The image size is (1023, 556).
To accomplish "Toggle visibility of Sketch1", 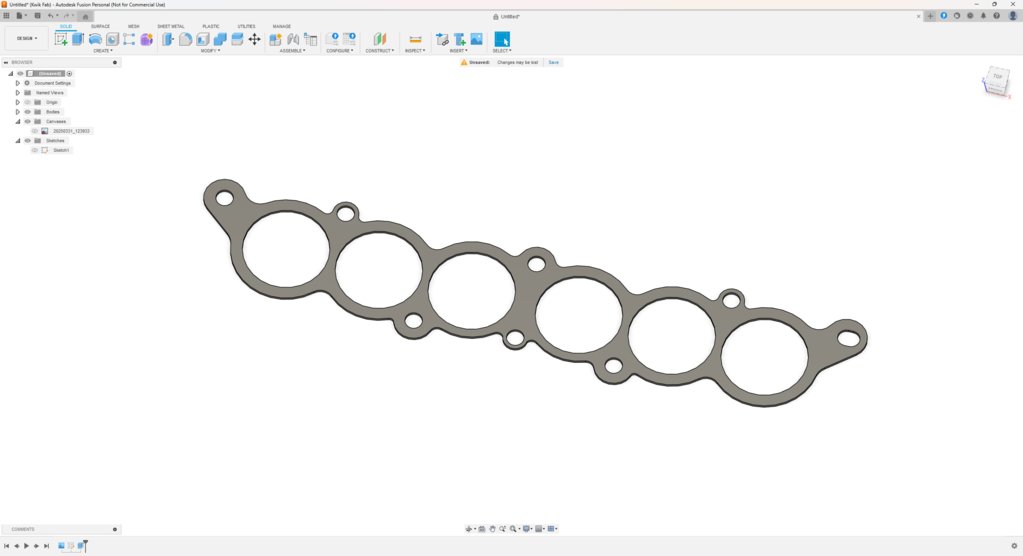I will point(35,150).
